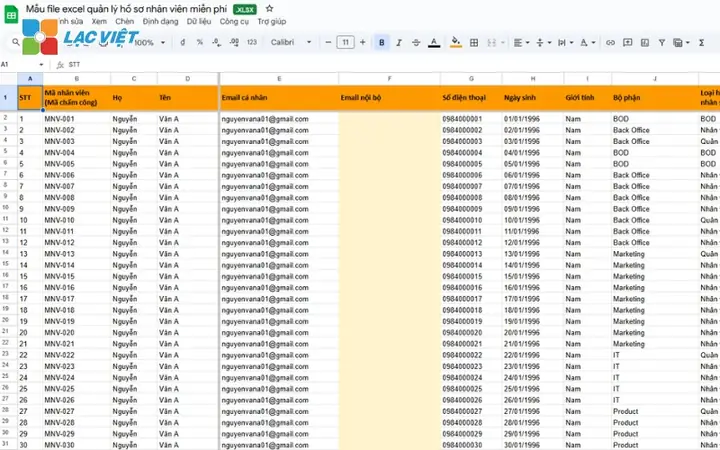Select column A header
Screen dimensions: 720x450
point(30,79)
